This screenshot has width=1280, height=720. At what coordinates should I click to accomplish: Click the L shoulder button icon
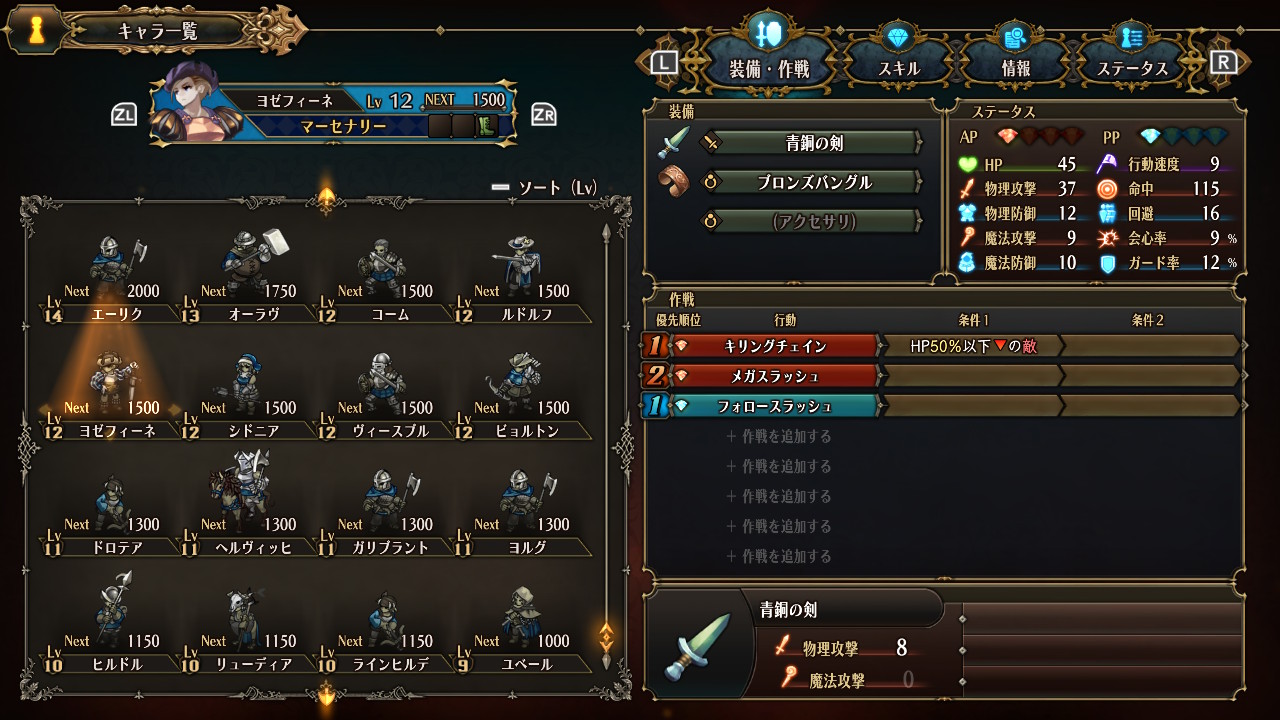click(x=664, y=63)
